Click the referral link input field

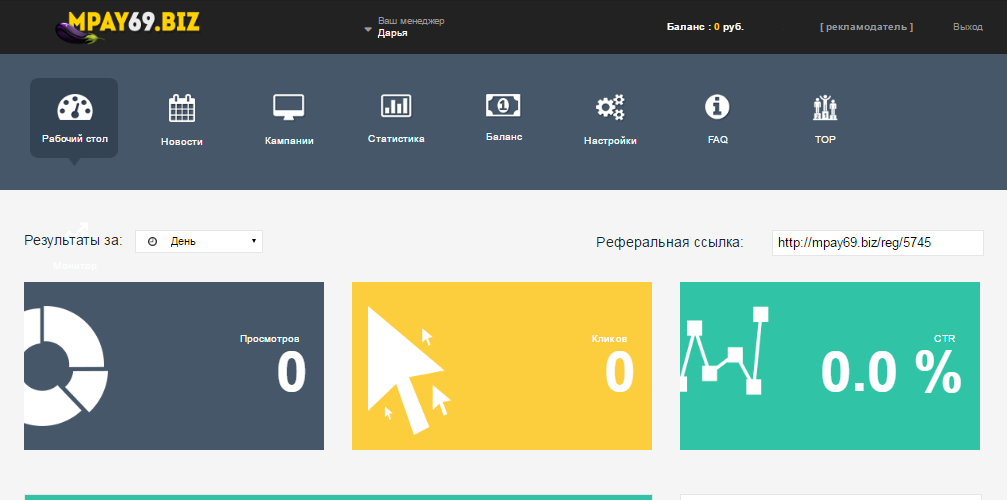click(x=877, y=243)
